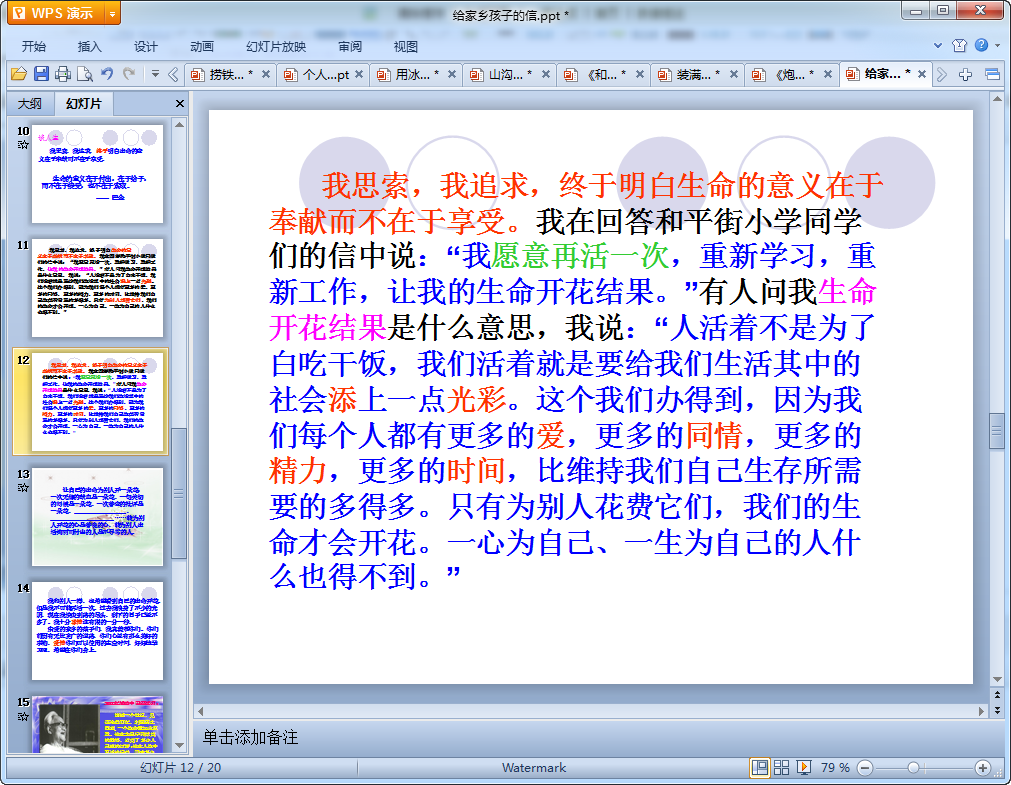Close the active 给家... document tab
Image resolution: width=1011 pixels, height=785 pixels.
click(922, 74)
